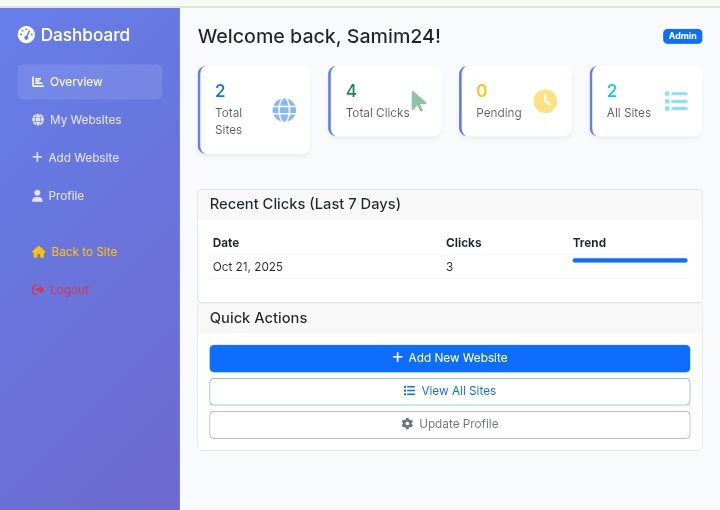Click the Dashboard title in sidebar
The width and height of the screenshot is (720, 510).
tap(85, 35)
